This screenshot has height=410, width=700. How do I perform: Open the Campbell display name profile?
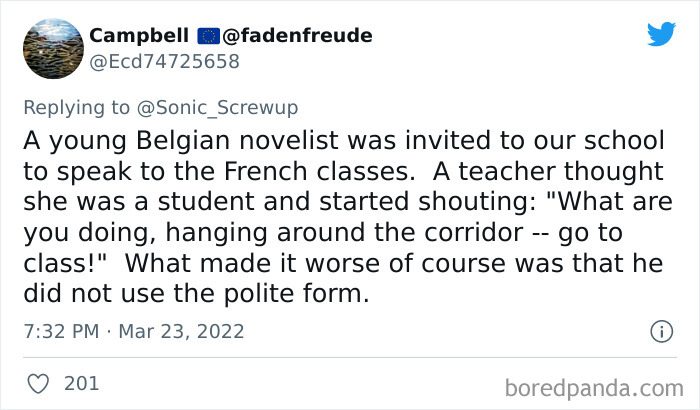tap(139, 36)
